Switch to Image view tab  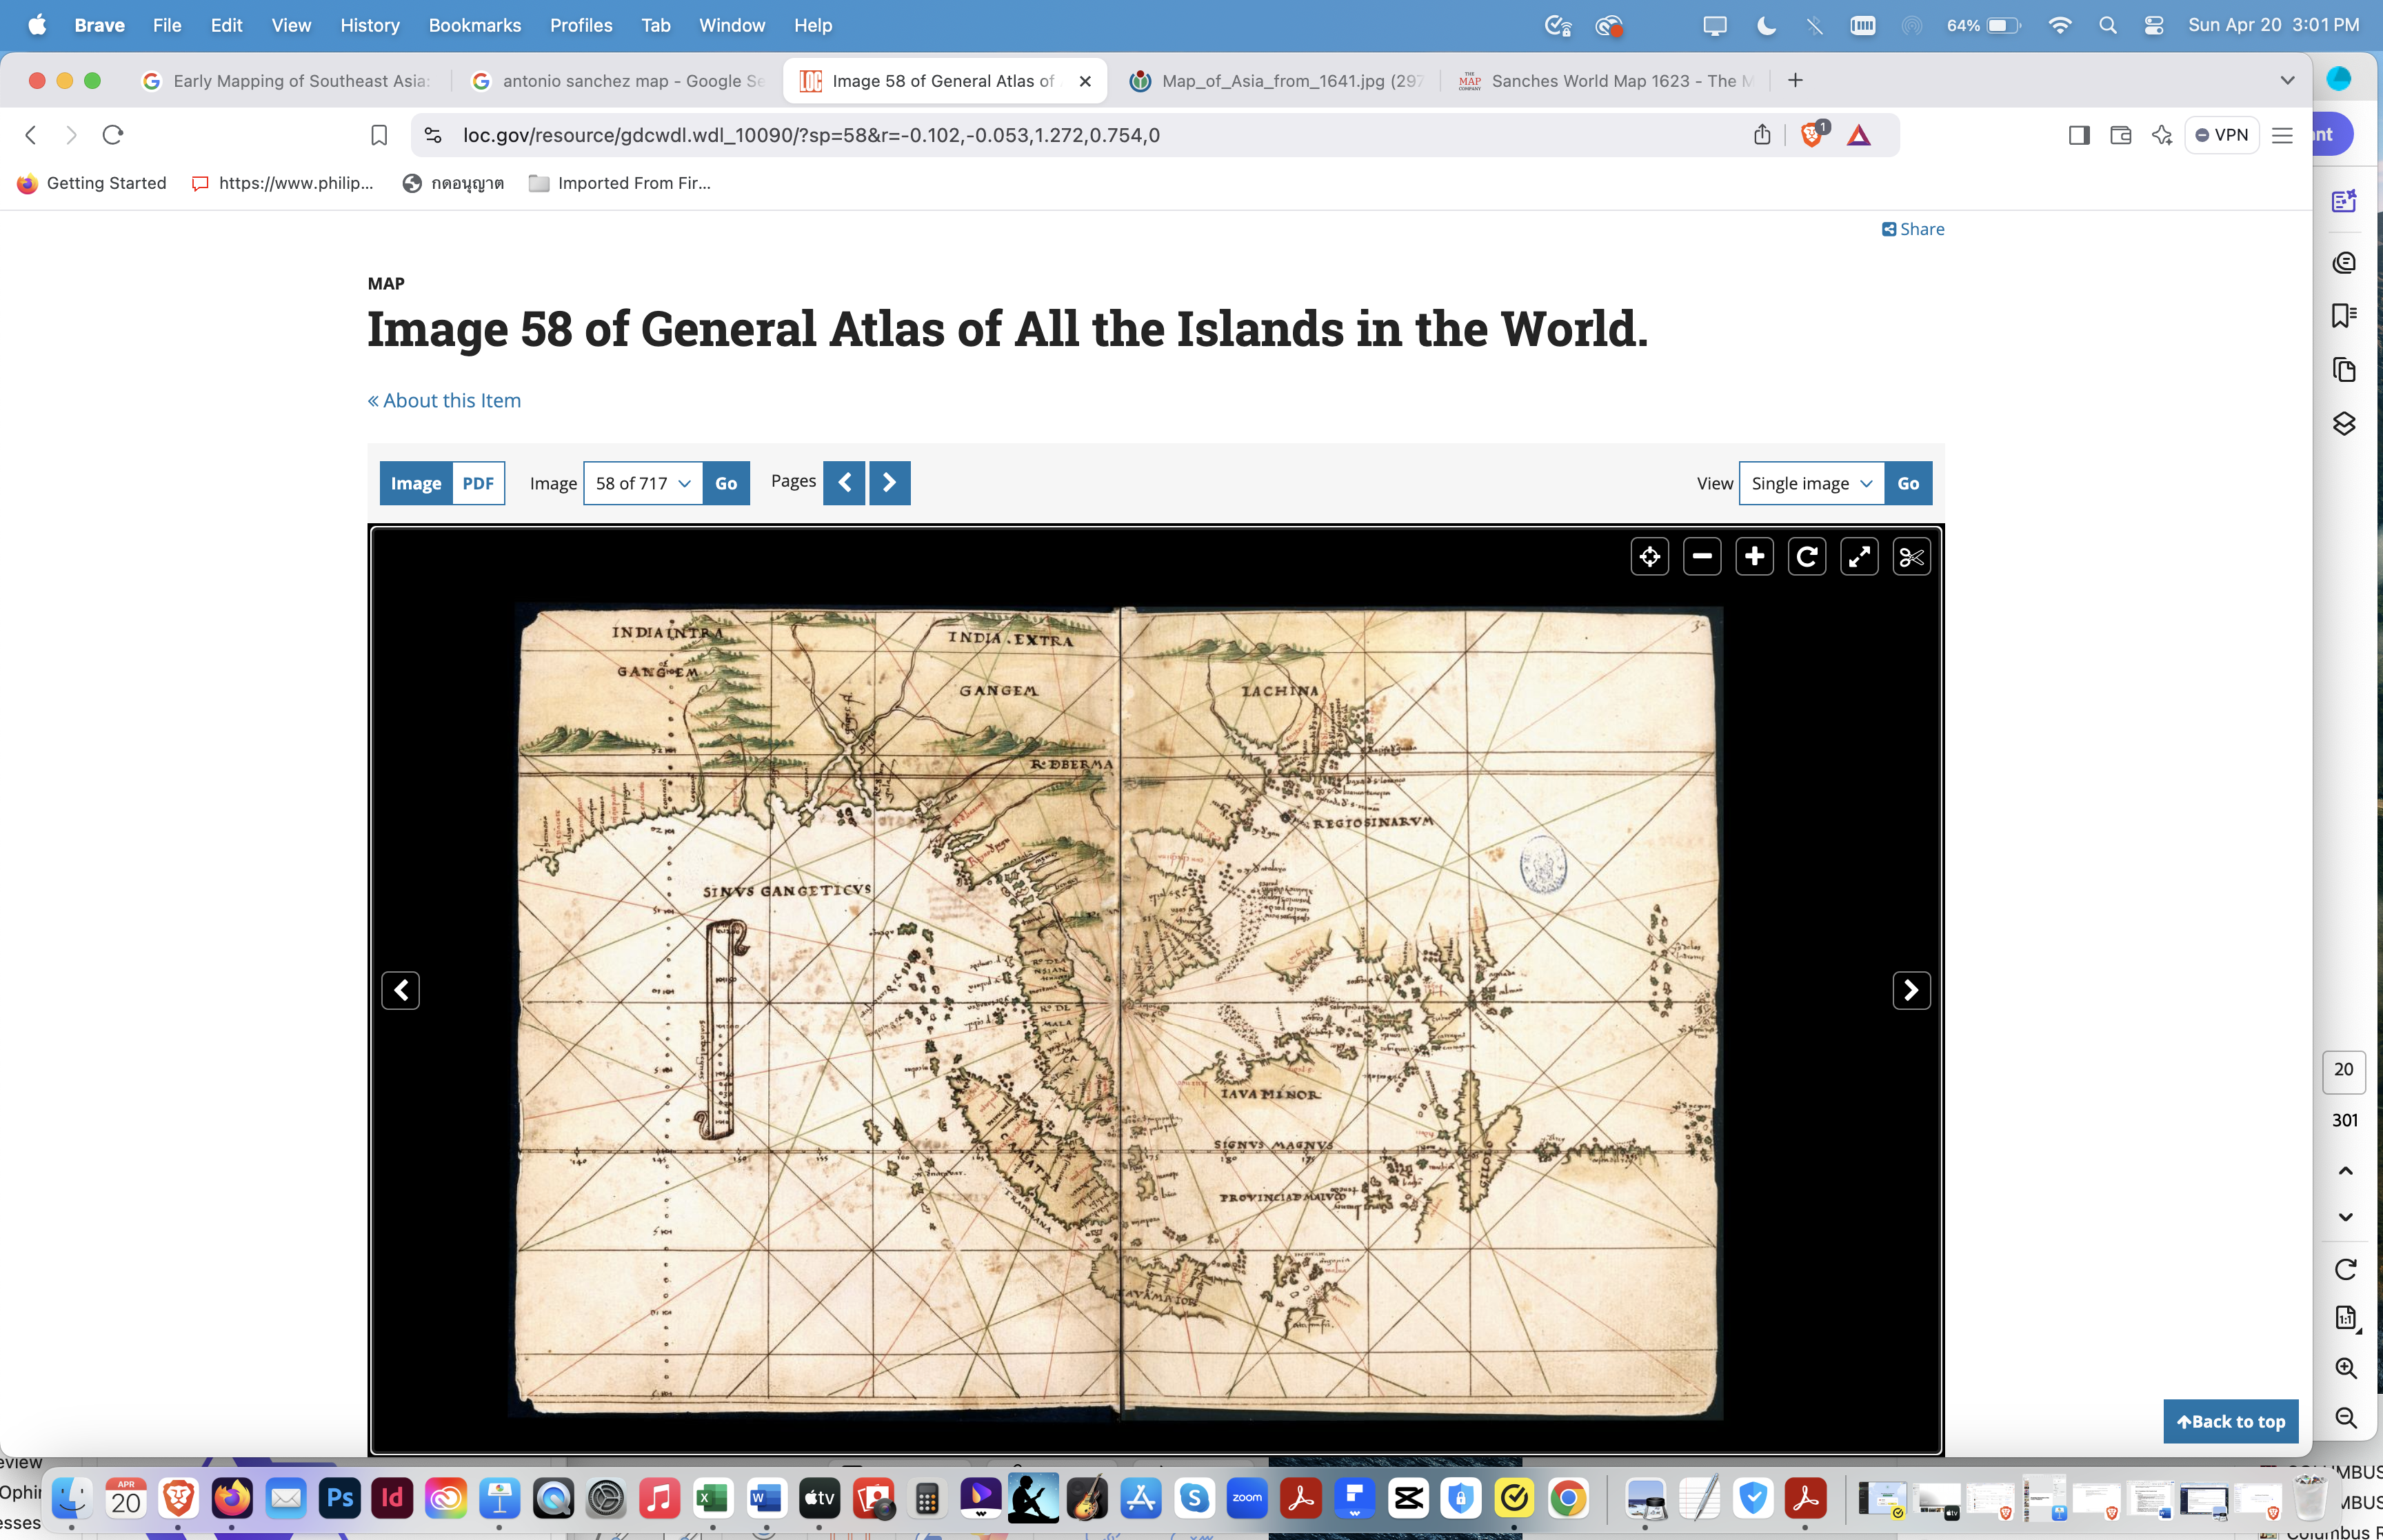[x=416, y=483]
